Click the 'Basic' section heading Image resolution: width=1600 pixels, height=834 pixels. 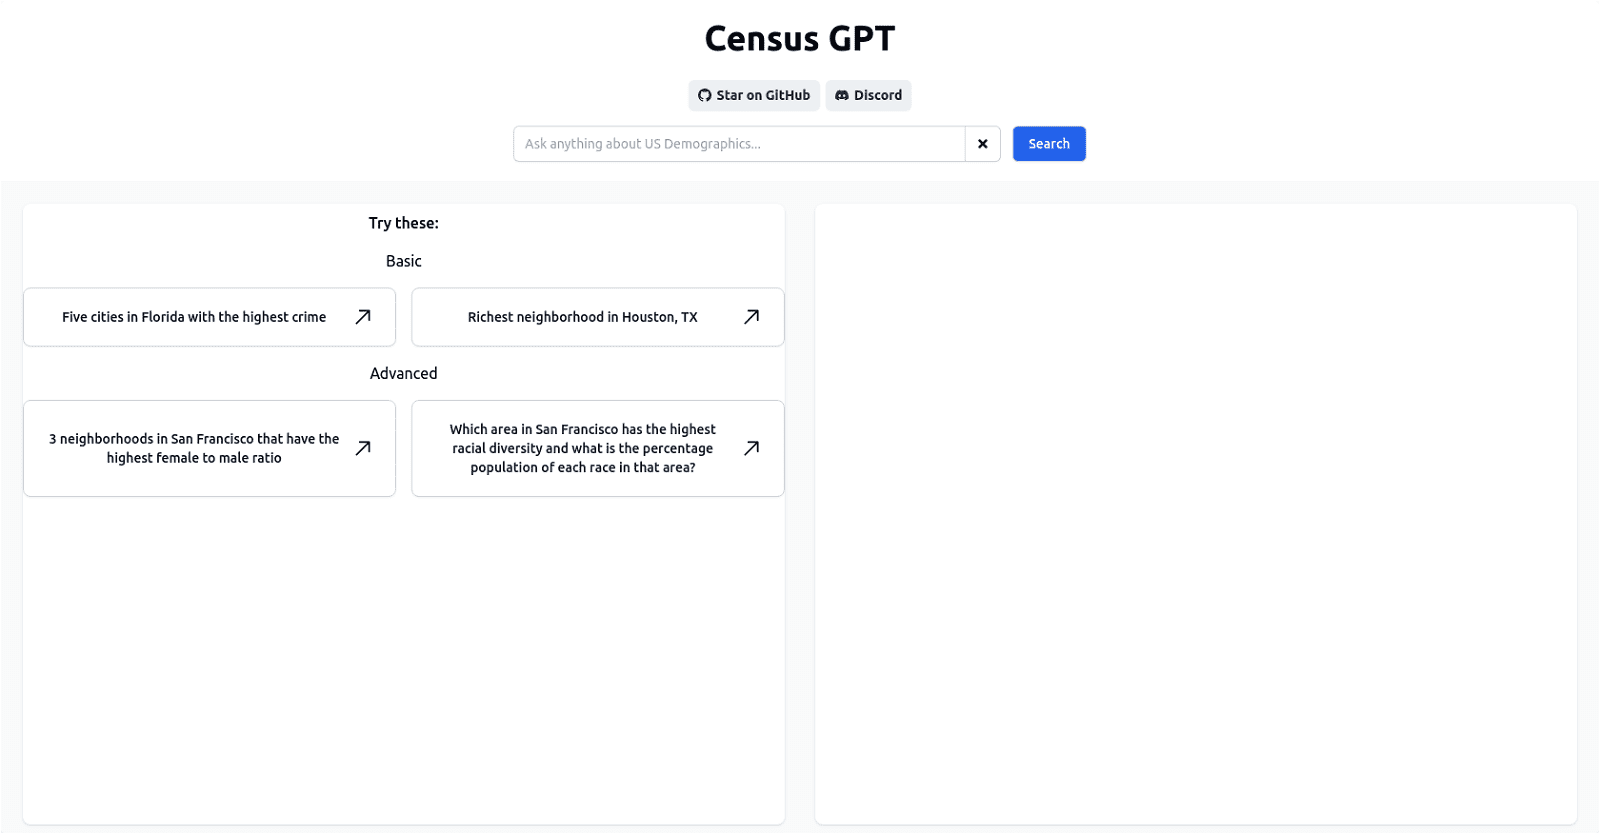403,261
